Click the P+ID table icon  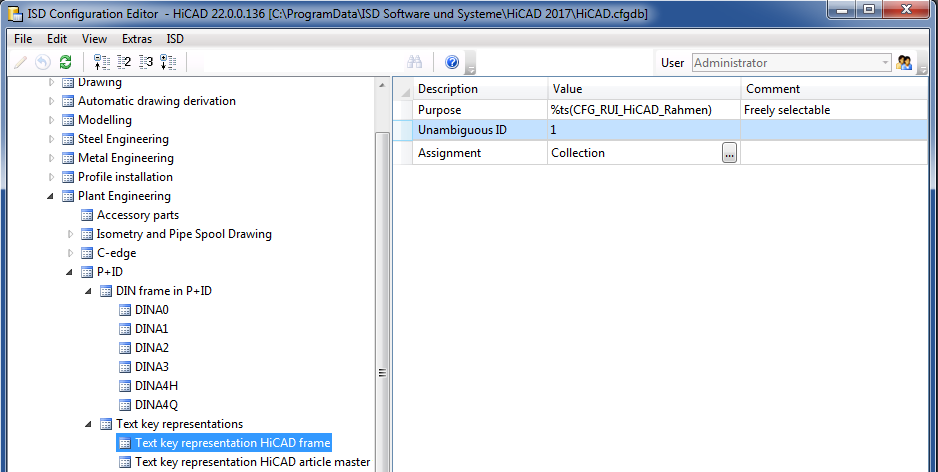87,272
